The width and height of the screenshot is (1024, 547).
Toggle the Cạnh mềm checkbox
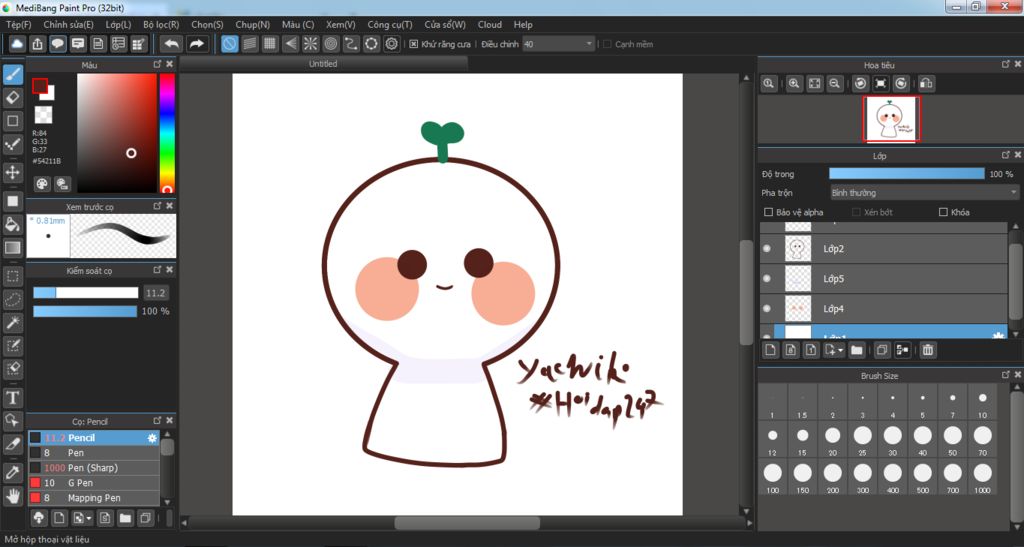(x=607, y=44)
